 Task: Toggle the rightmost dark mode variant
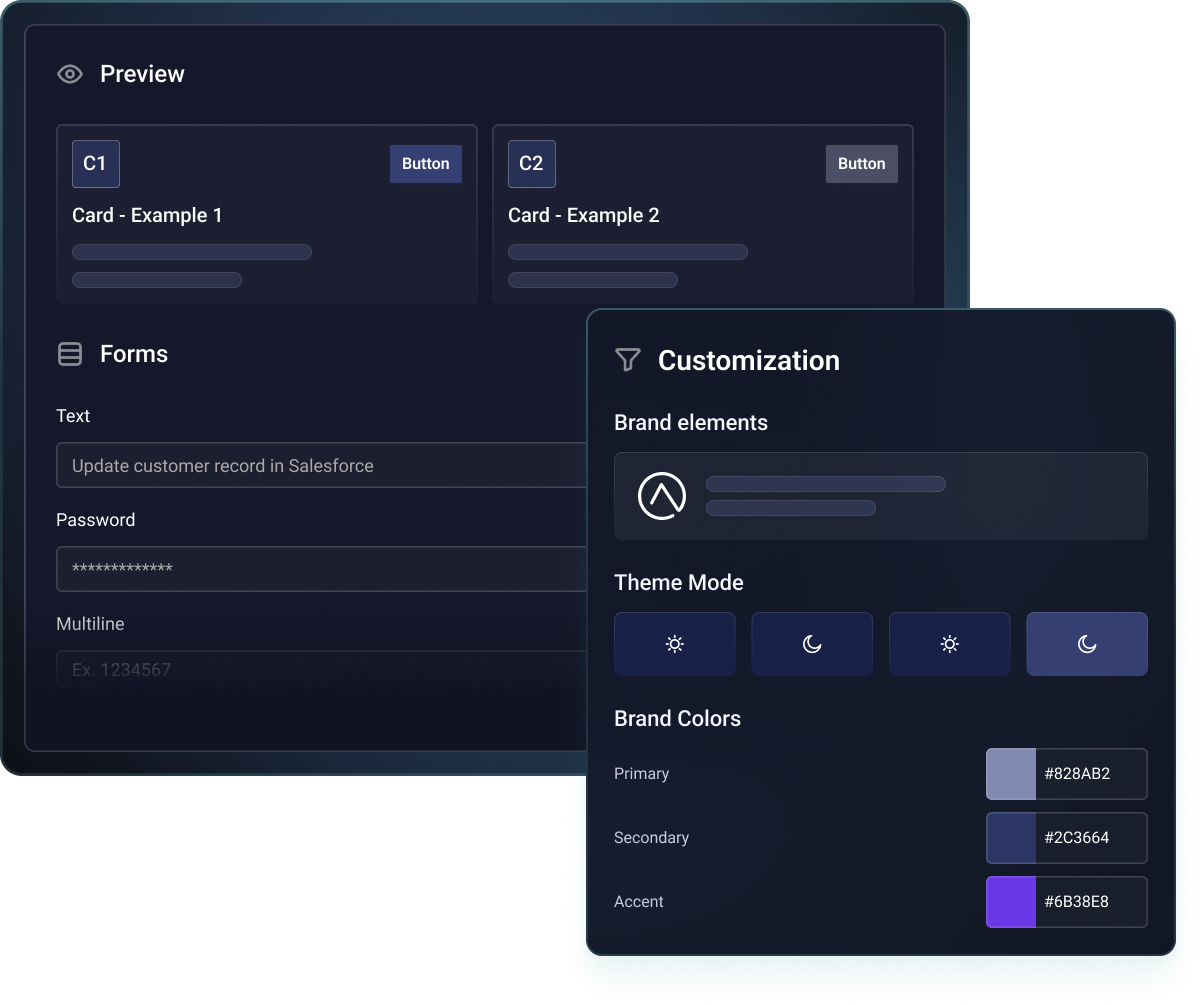click(x=1086, y=643)
